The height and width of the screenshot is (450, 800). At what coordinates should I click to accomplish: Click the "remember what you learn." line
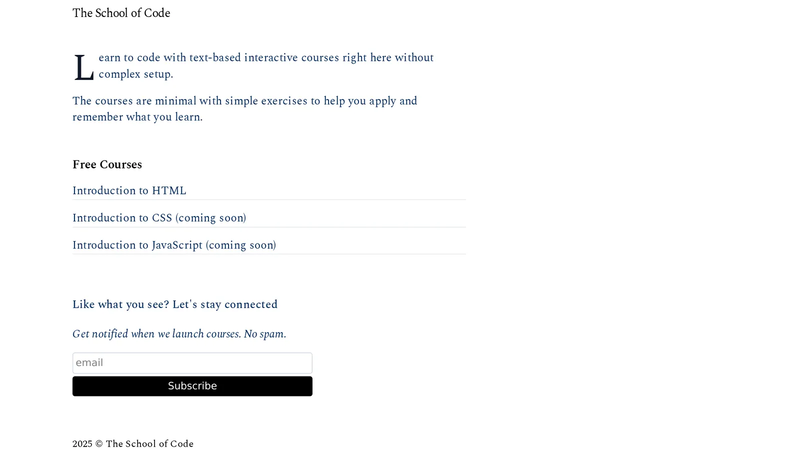(137, 117)
